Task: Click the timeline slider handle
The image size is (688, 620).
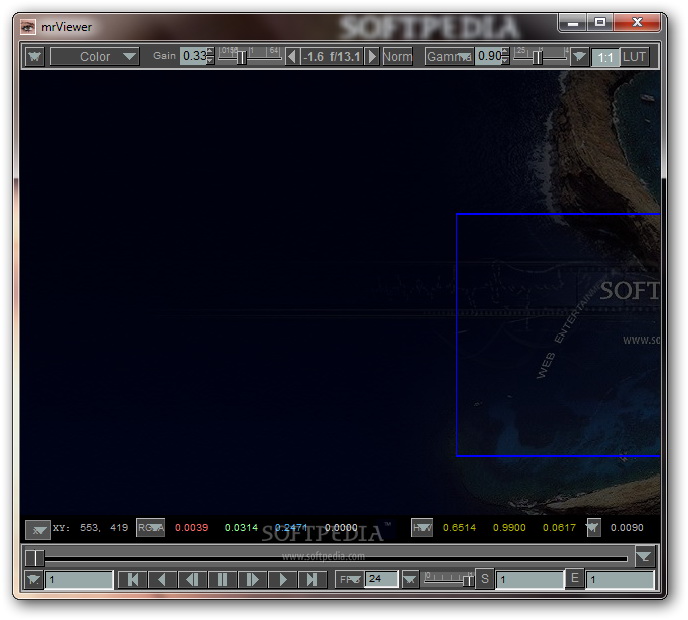Action: pyautogui.click(x=35, y=558)
